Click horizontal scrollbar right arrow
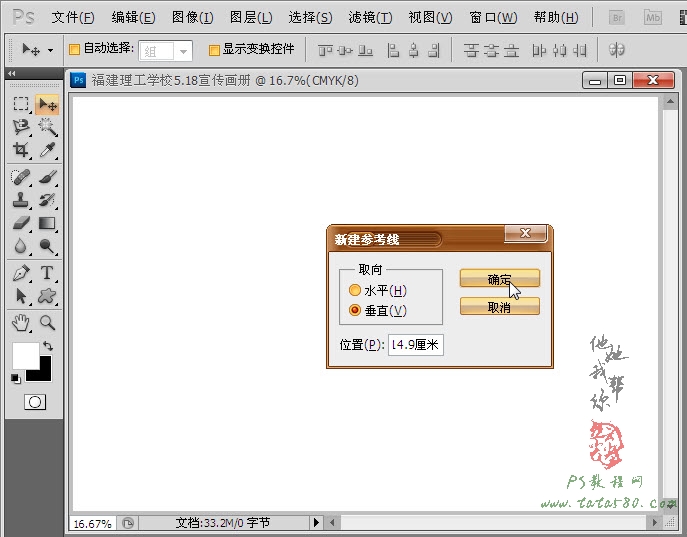This screenshot has height=537, width=687. pyautogui.click(x=655, y=523)
